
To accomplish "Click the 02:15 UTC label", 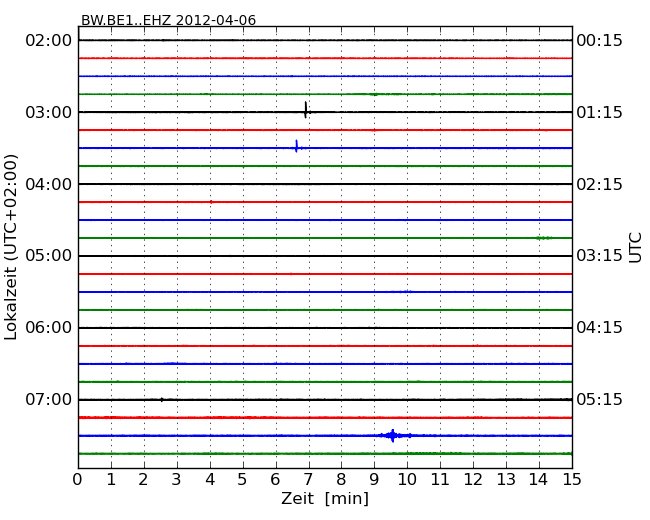I will tap(599, 184).
